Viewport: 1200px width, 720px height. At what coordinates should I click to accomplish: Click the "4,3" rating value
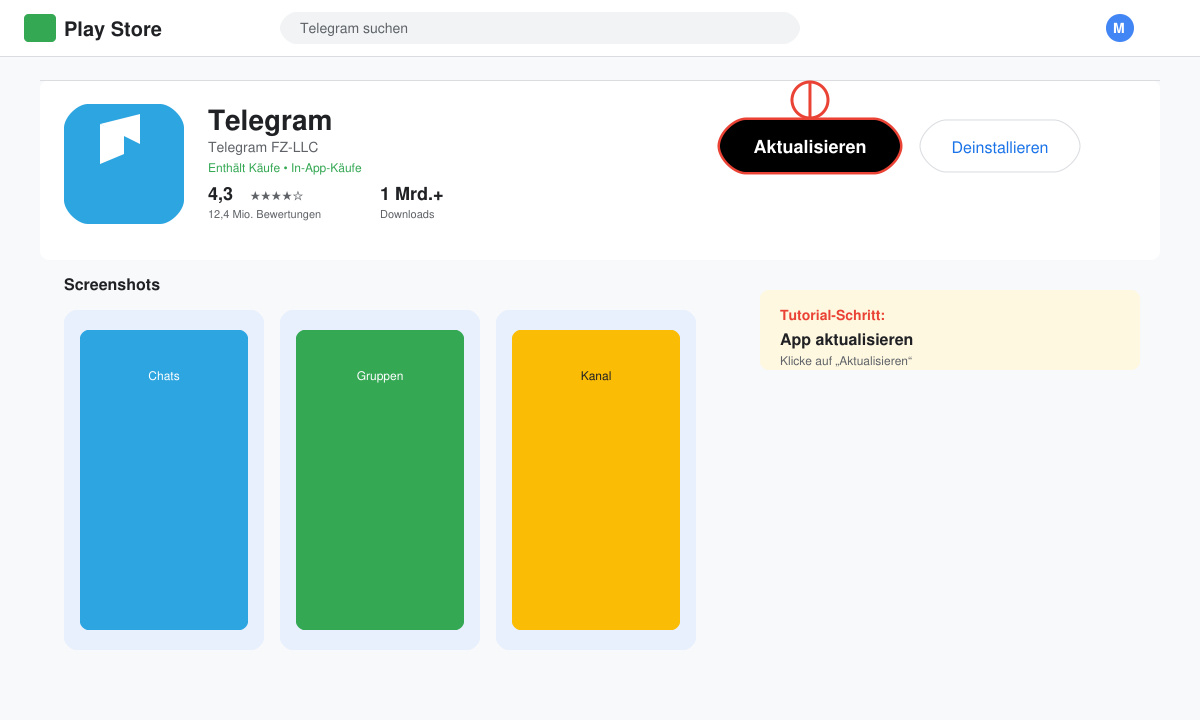pos(220,194)
